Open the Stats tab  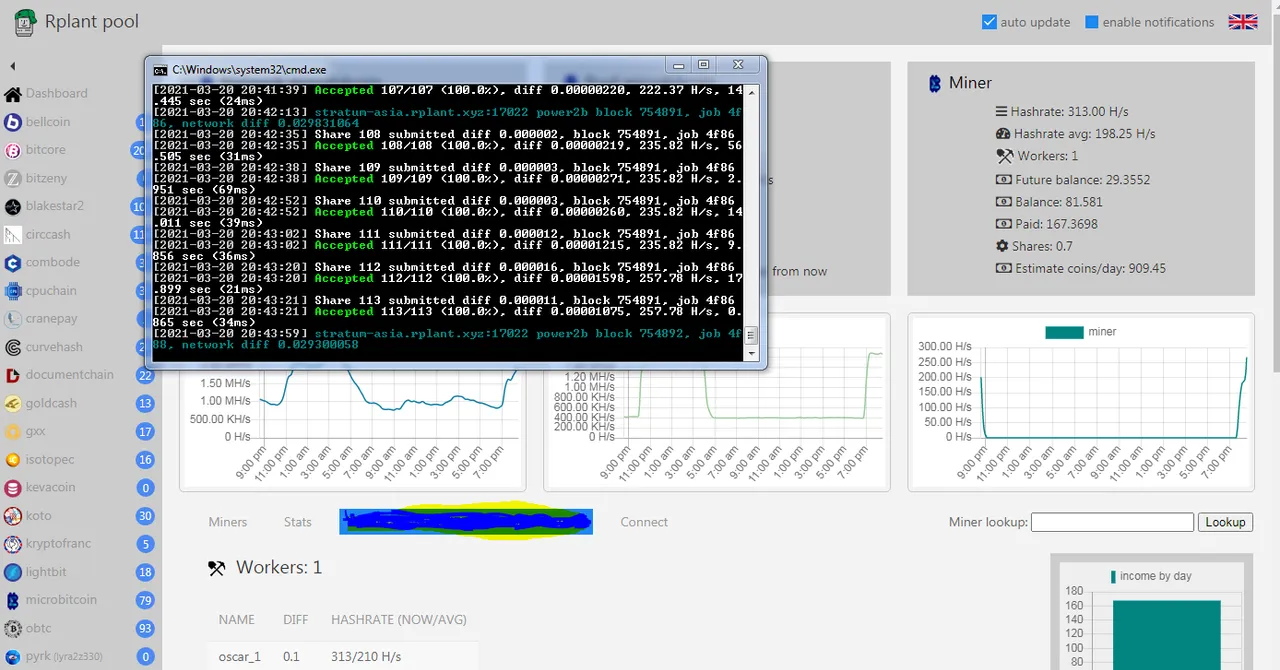(298, 522)
